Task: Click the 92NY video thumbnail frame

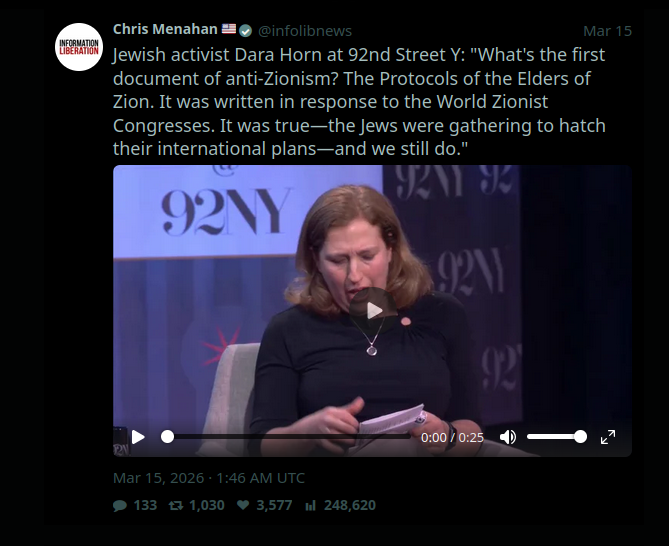Action: pos(372,311)
